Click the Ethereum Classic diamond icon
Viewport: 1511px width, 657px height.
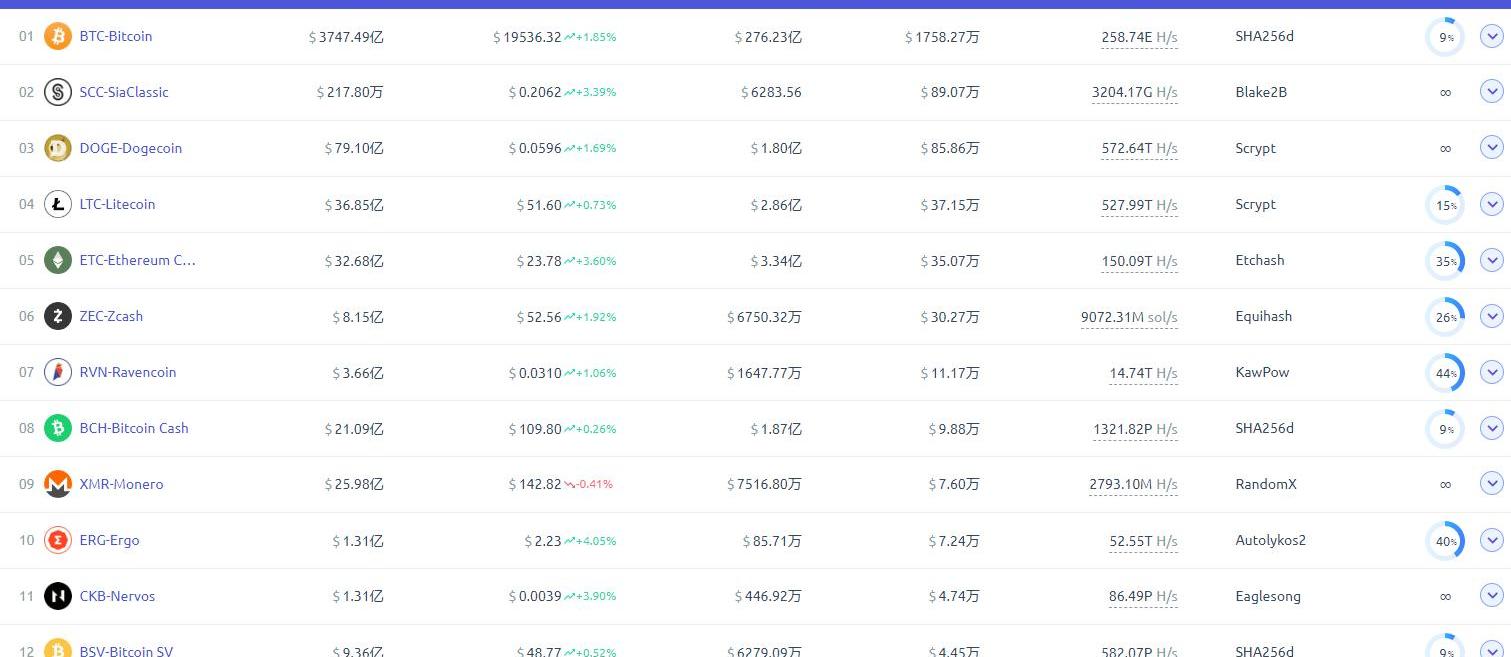58,261
